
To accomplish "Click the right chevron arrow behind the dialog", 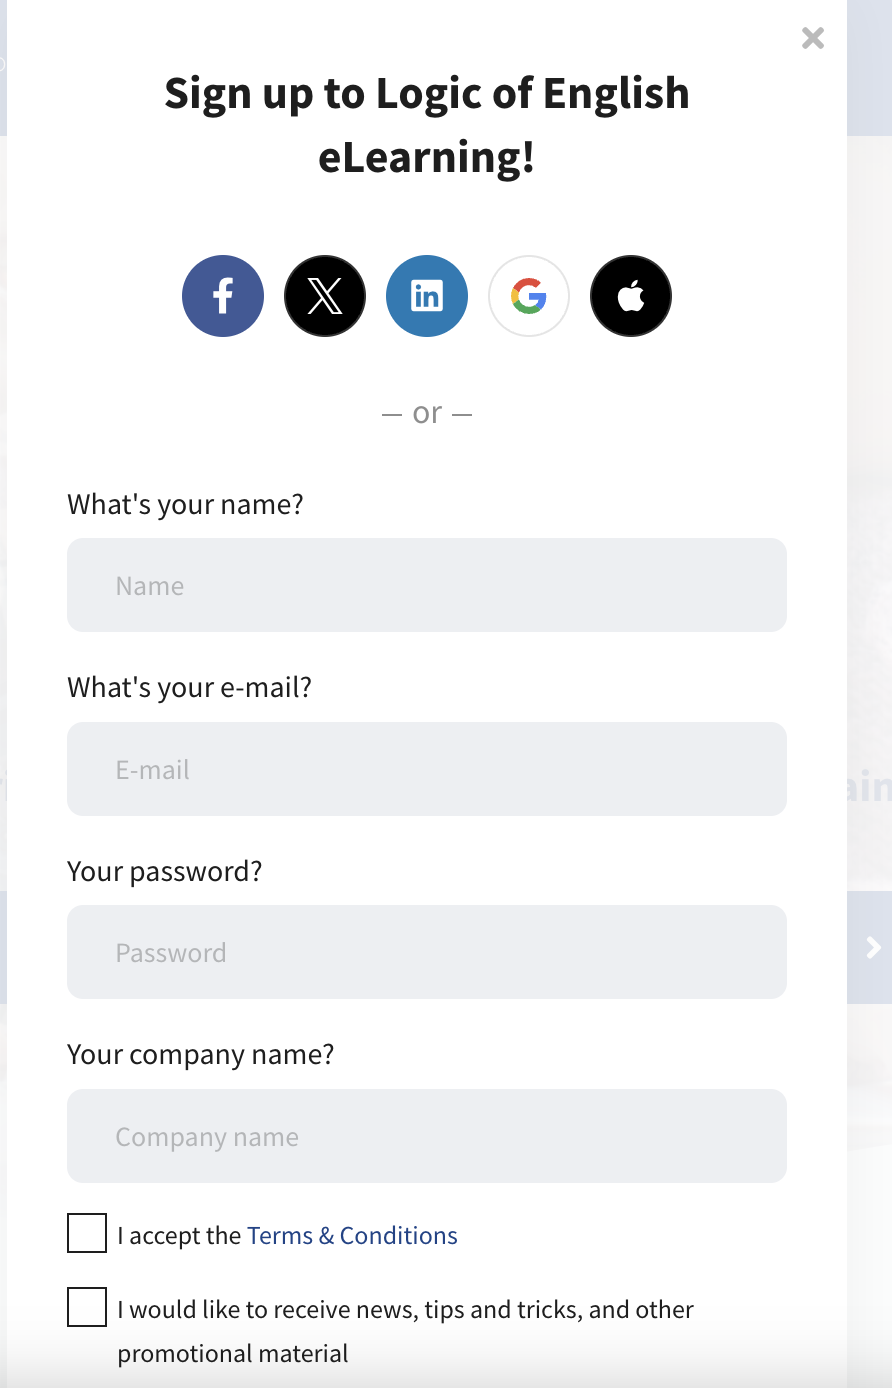I will click(873, 947).
